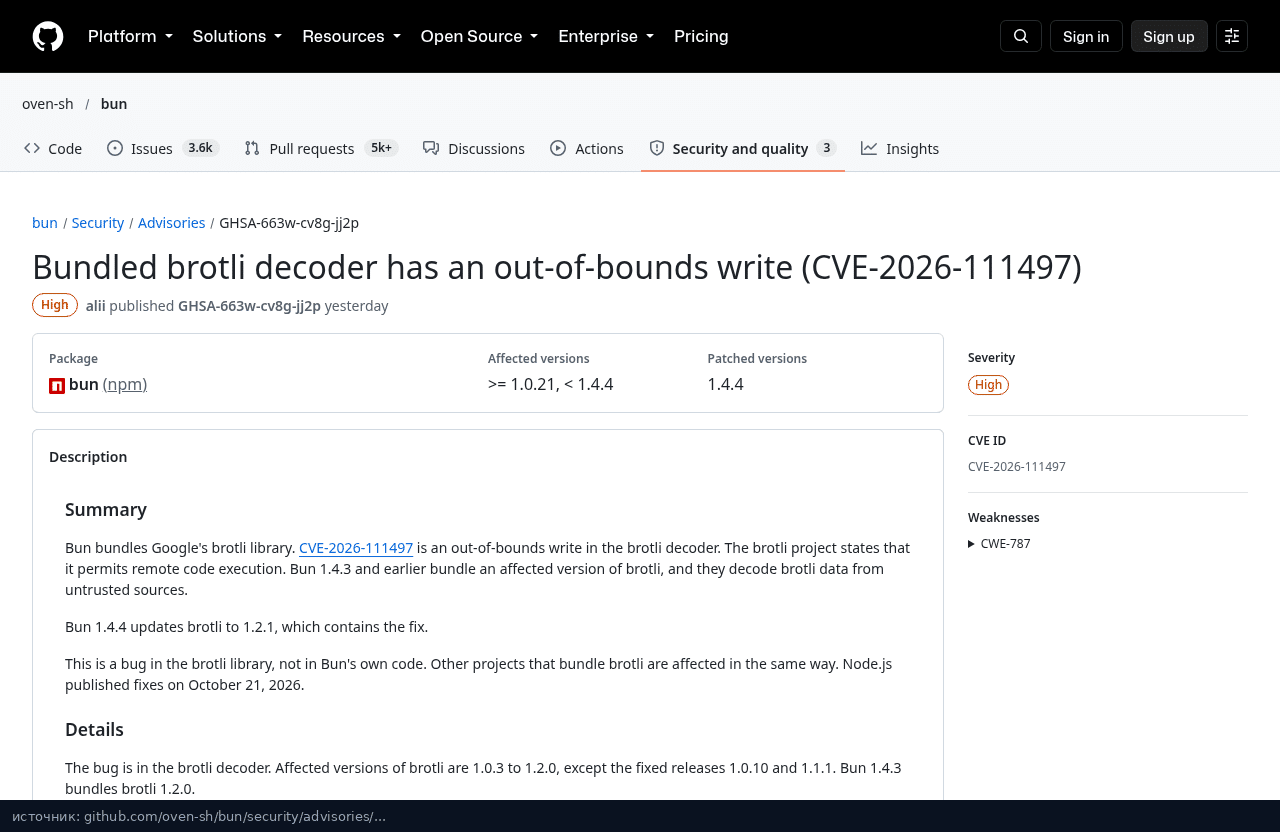
Task: Click the Pull requests 5k+ counter
Action: click(381, 148)
